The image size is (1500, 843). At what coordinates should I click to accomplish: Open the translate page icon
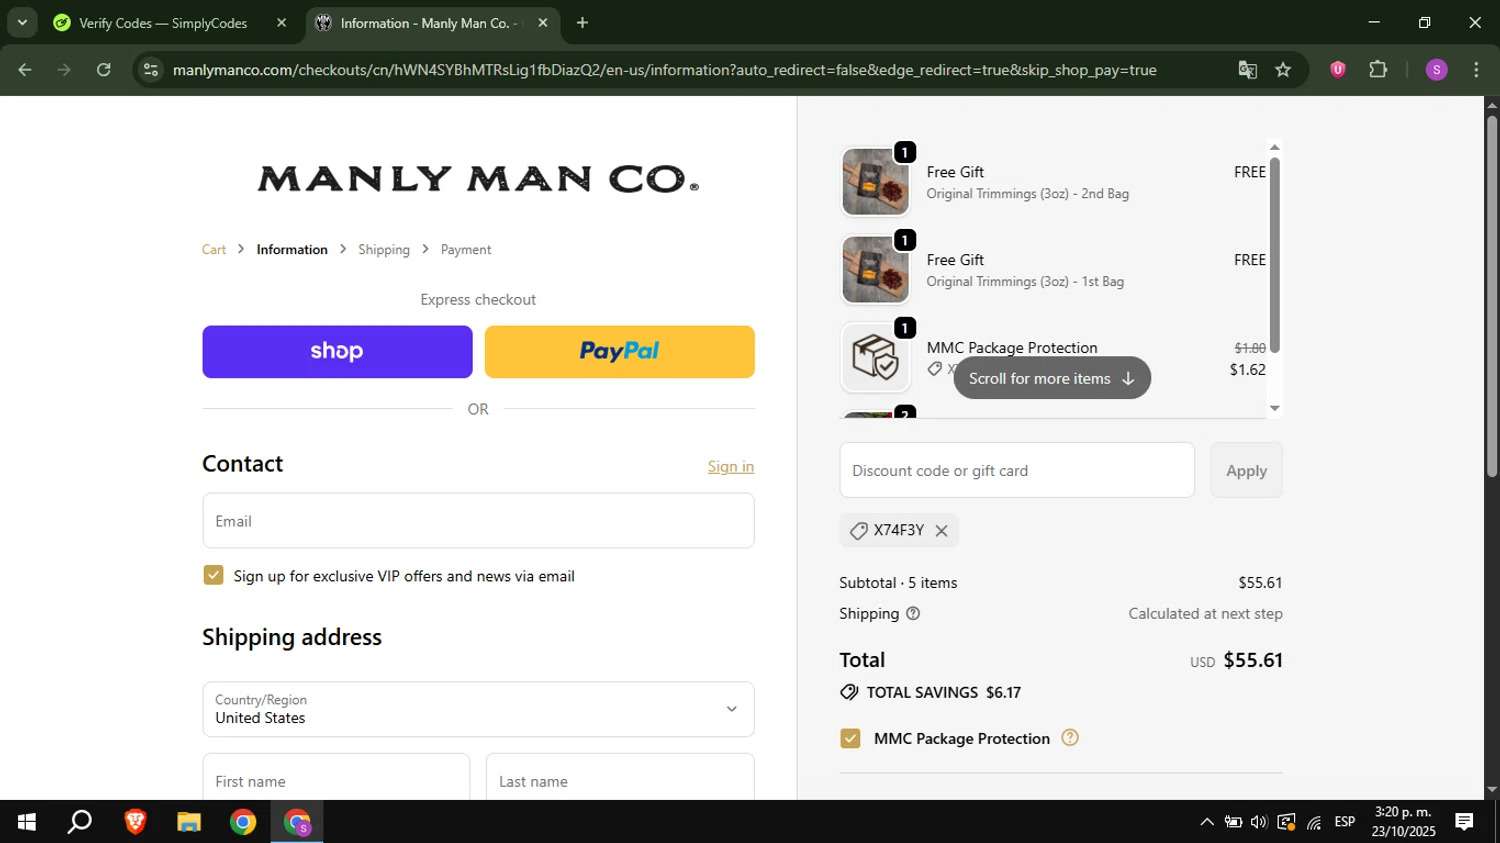[1247, 70]
